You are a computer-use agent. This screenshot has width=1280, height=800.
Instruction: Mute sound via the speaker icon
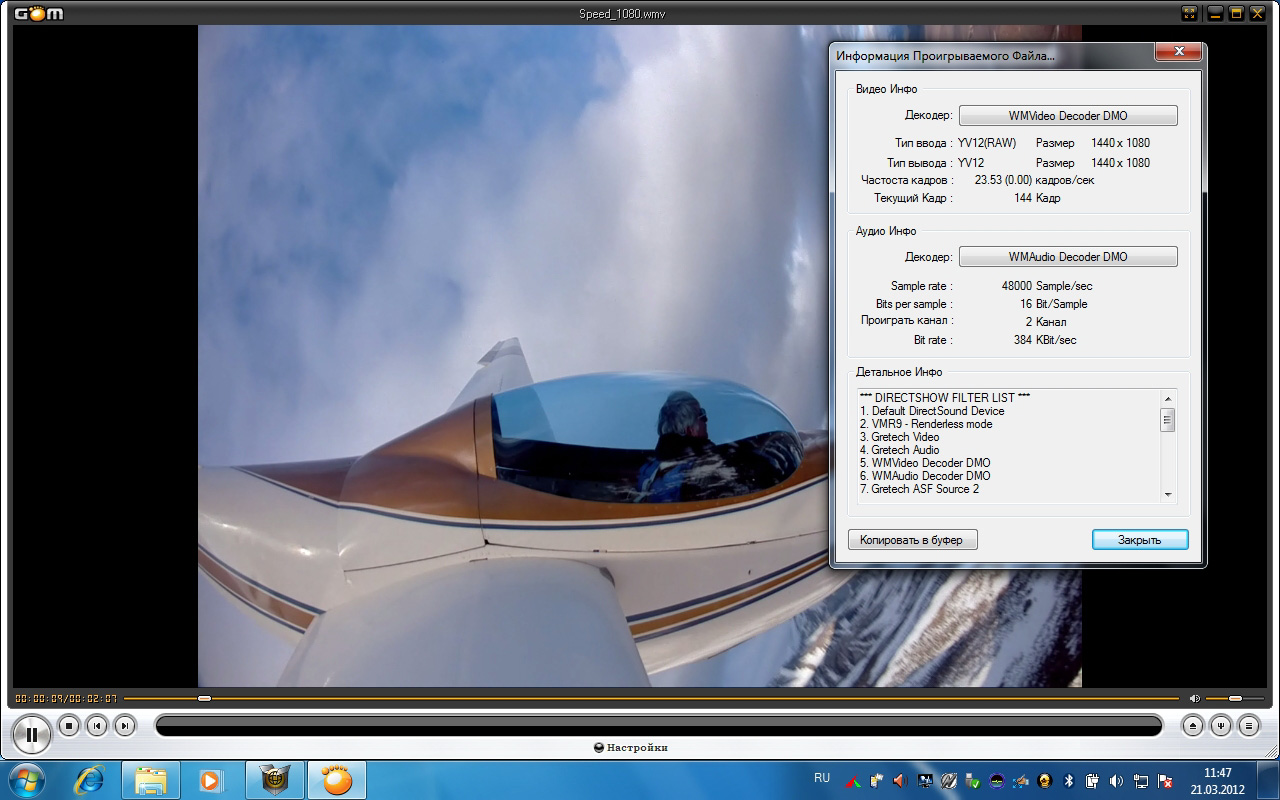(x=1194, y=698)
